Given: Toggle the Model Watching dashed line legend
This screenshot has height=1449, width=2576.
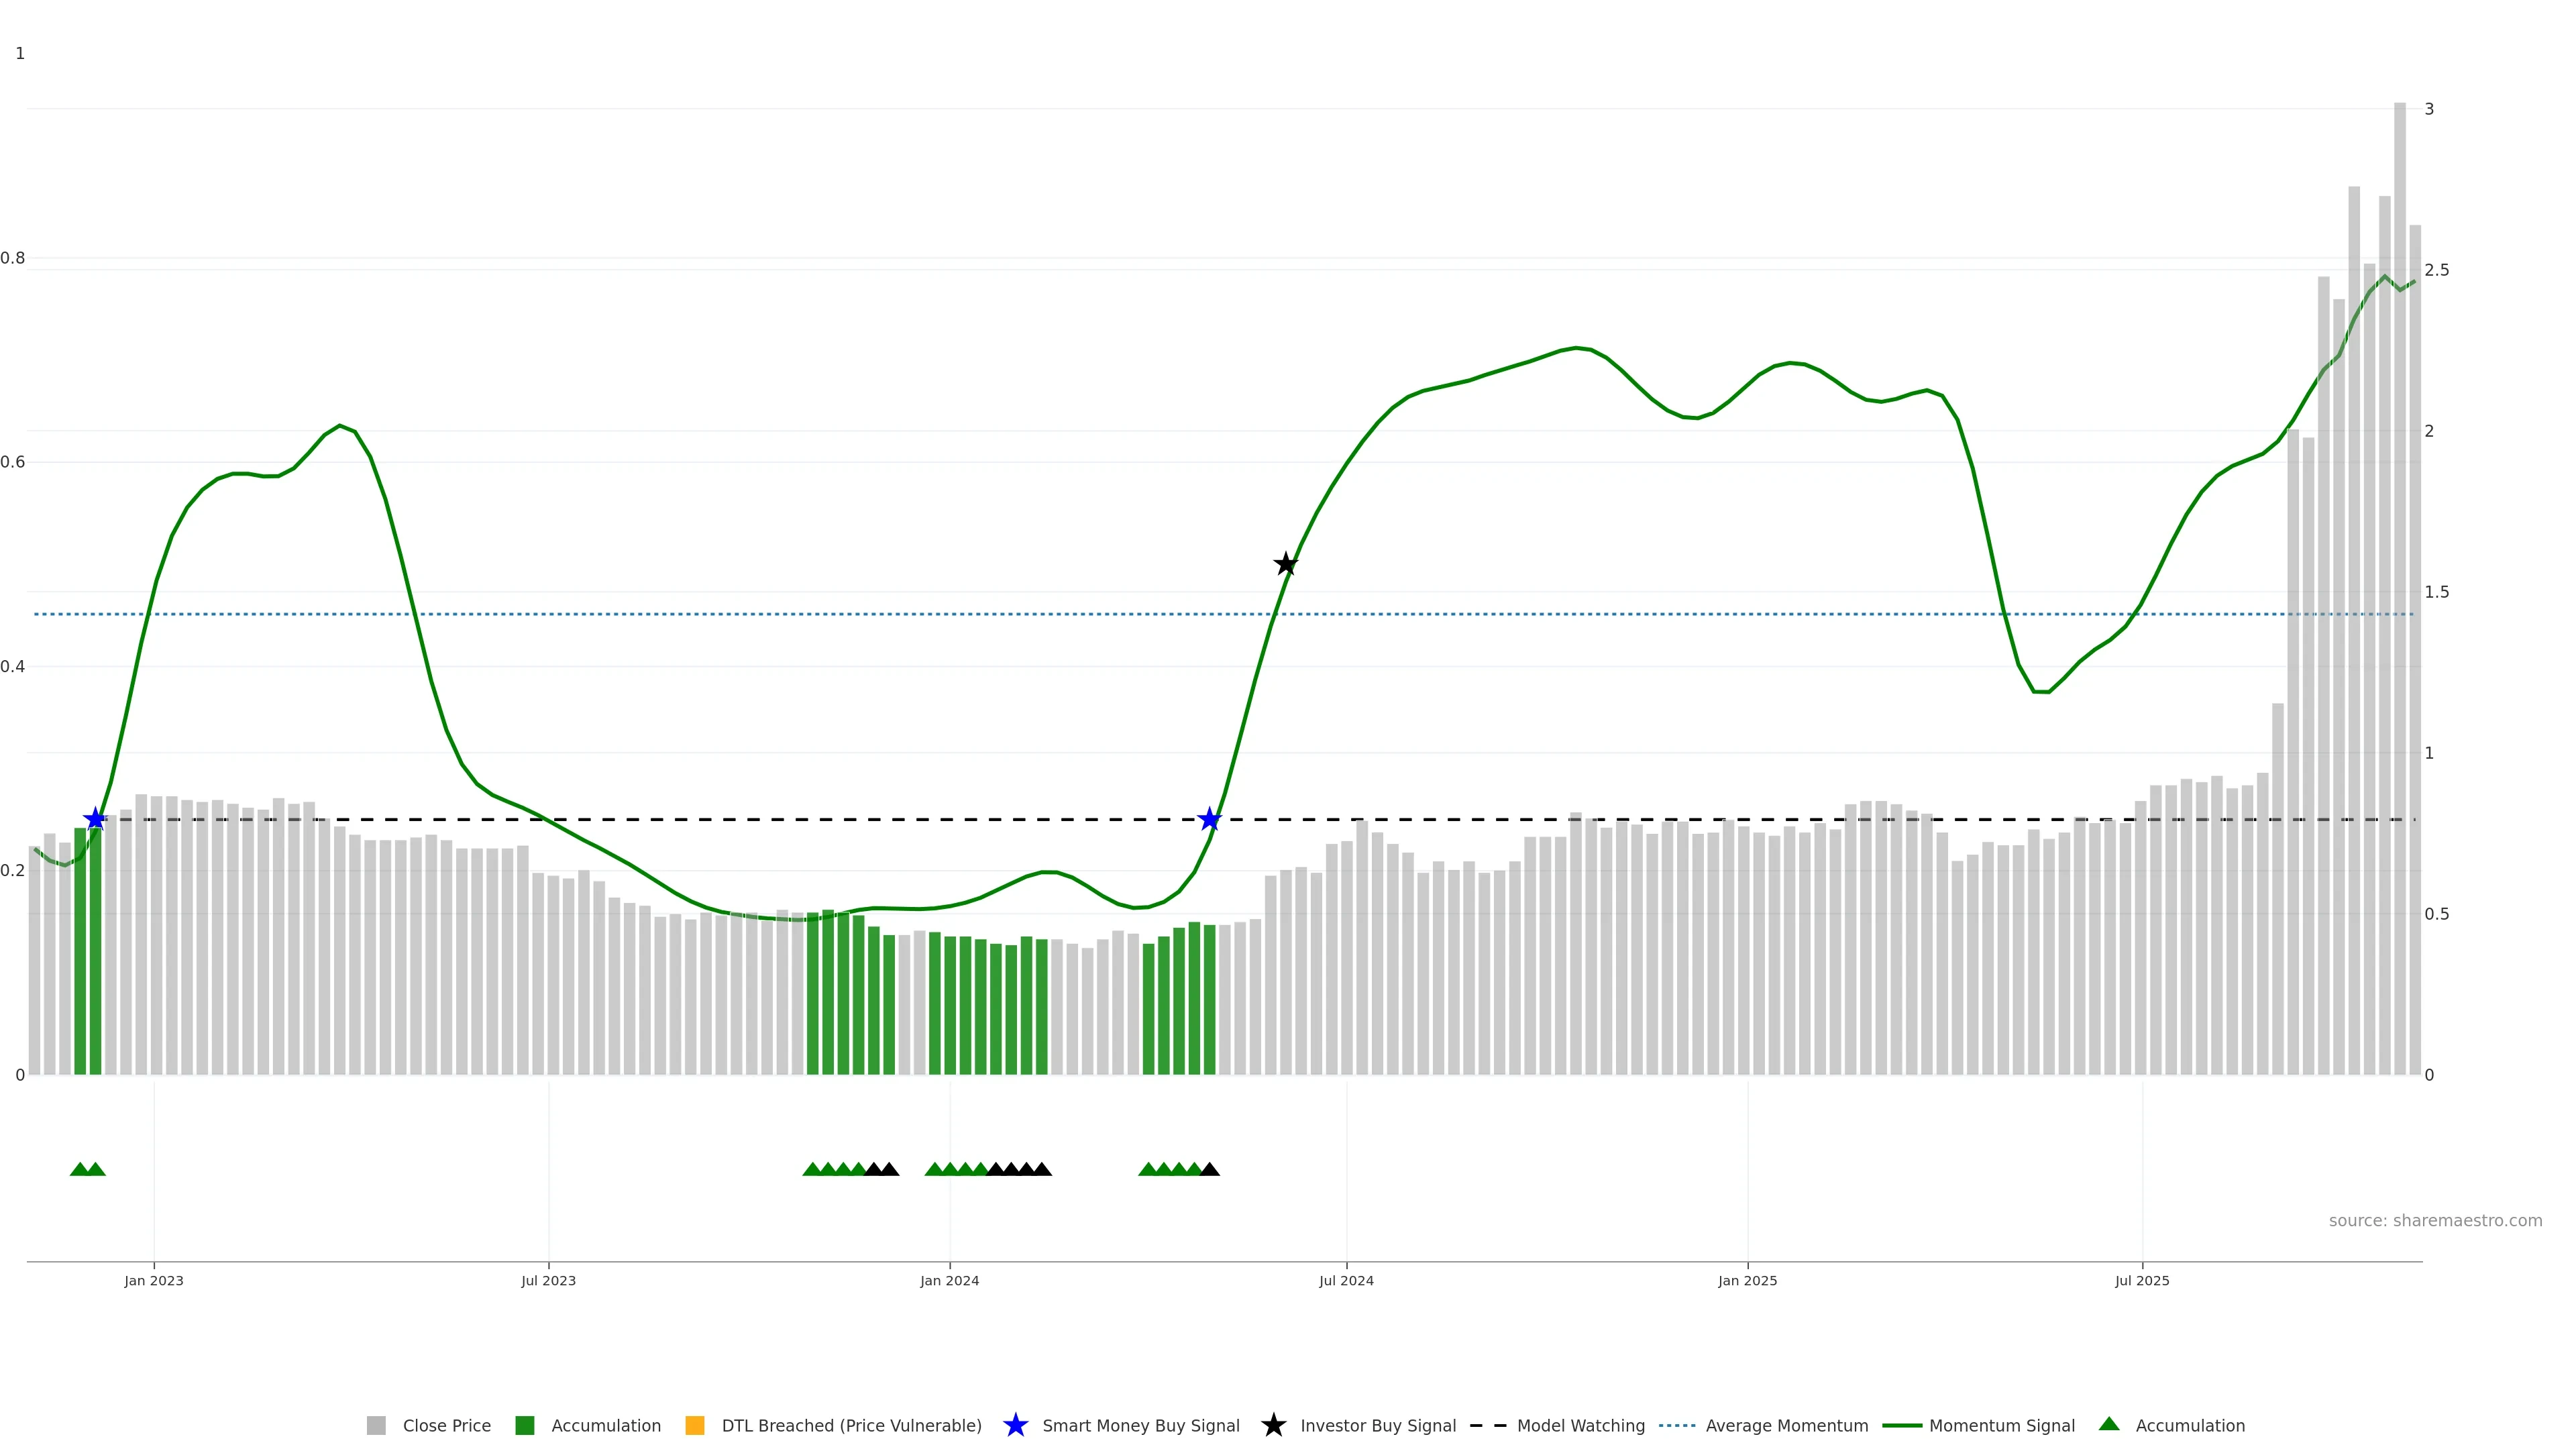Looking at the screenshot, I should tap(1487, 1425).
